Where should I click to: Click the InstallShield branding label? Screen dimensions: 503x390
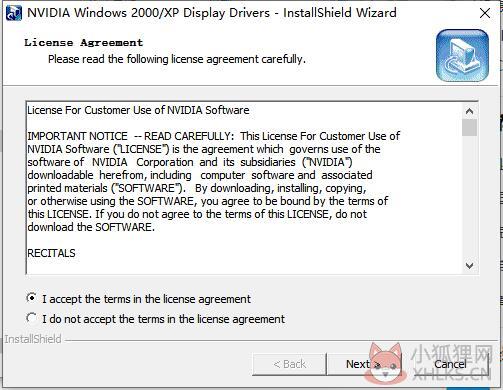33,339
